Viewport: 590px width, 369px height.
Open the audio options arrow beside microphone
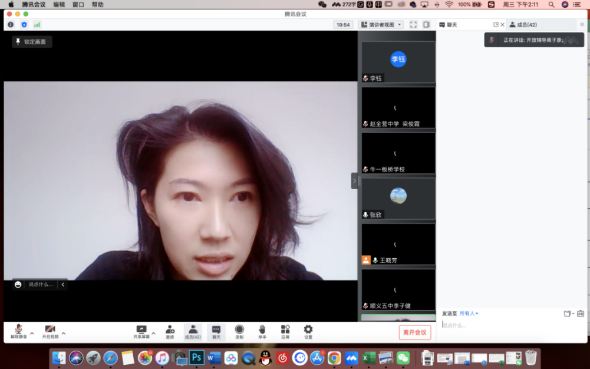(x=32, y=333)
